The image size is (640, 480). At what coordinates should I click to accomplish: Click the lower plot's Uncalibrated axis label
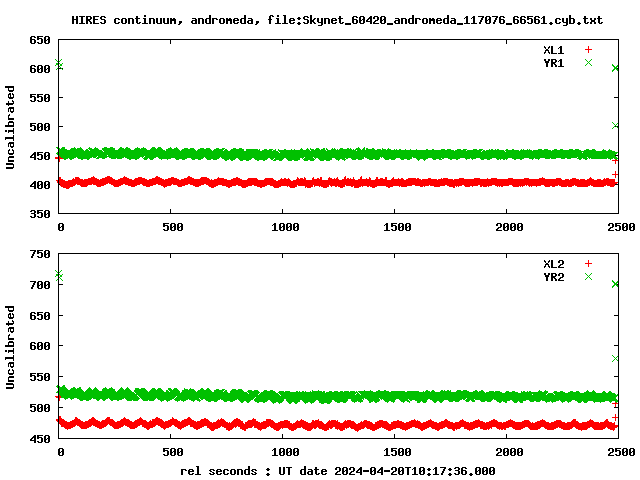[x=10, y=347]
